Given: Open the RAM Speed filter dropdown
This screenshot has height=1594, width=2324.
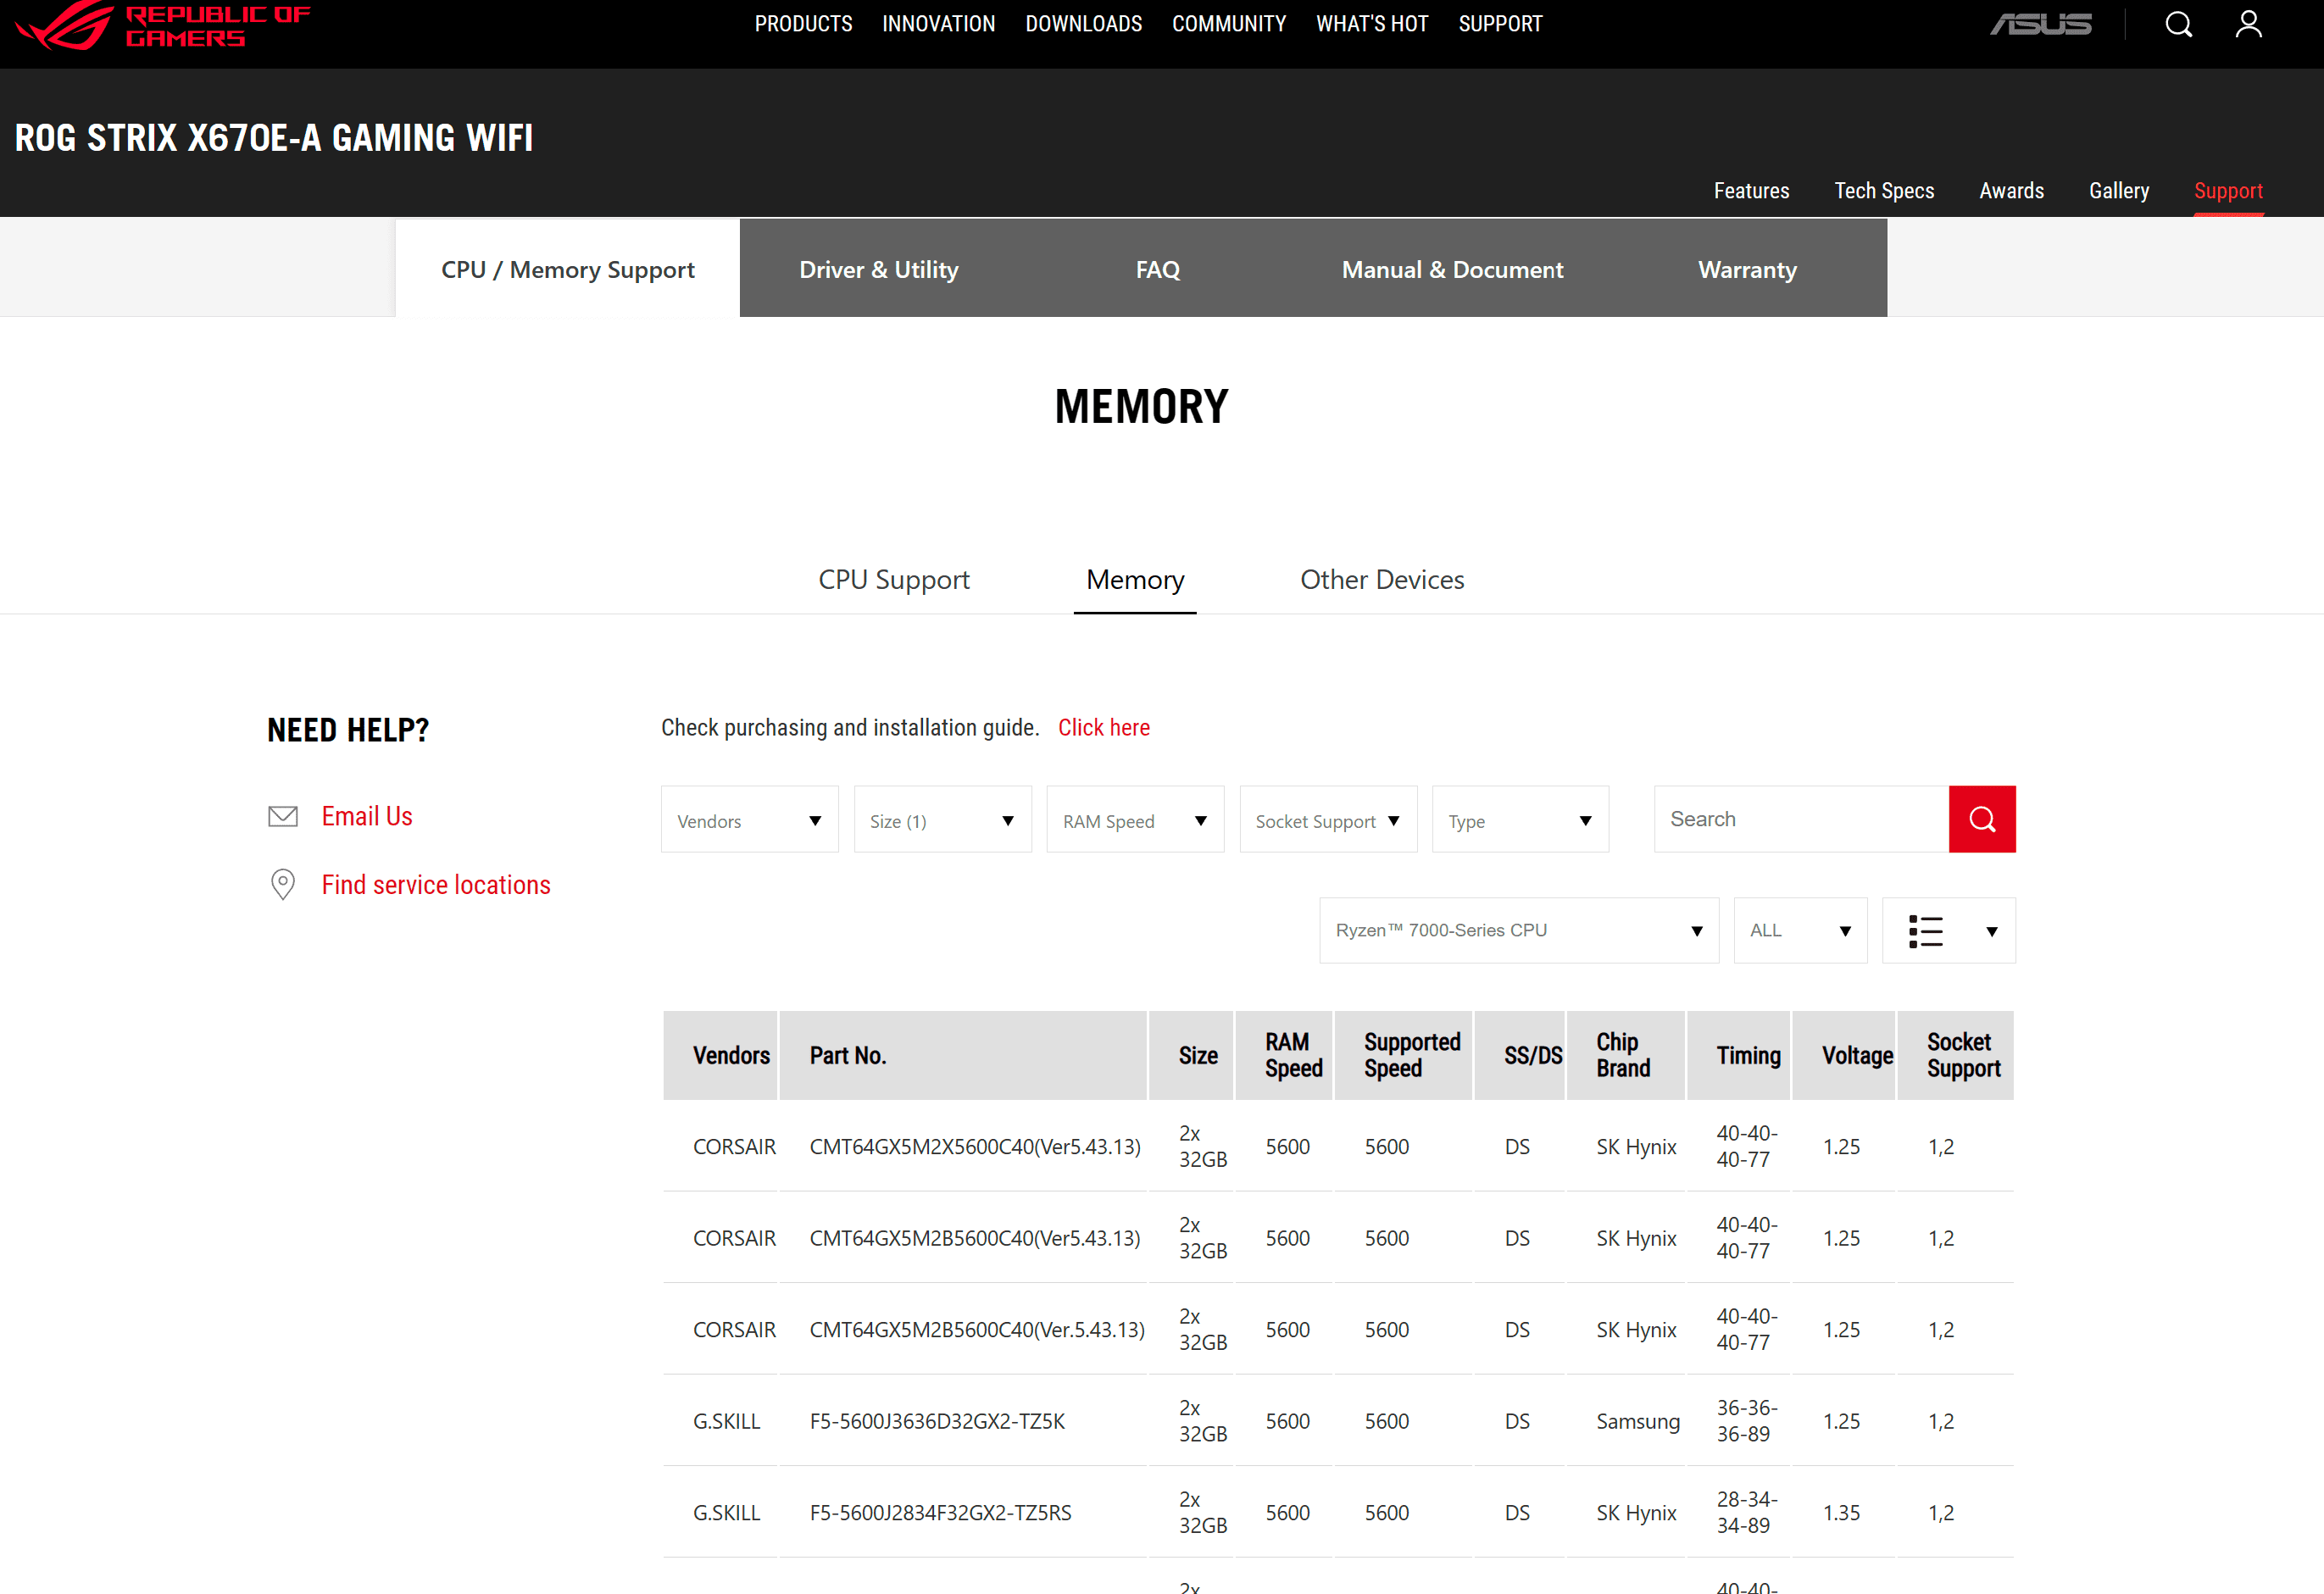Looking at the screenshot, I should (x=1136, y=820).
